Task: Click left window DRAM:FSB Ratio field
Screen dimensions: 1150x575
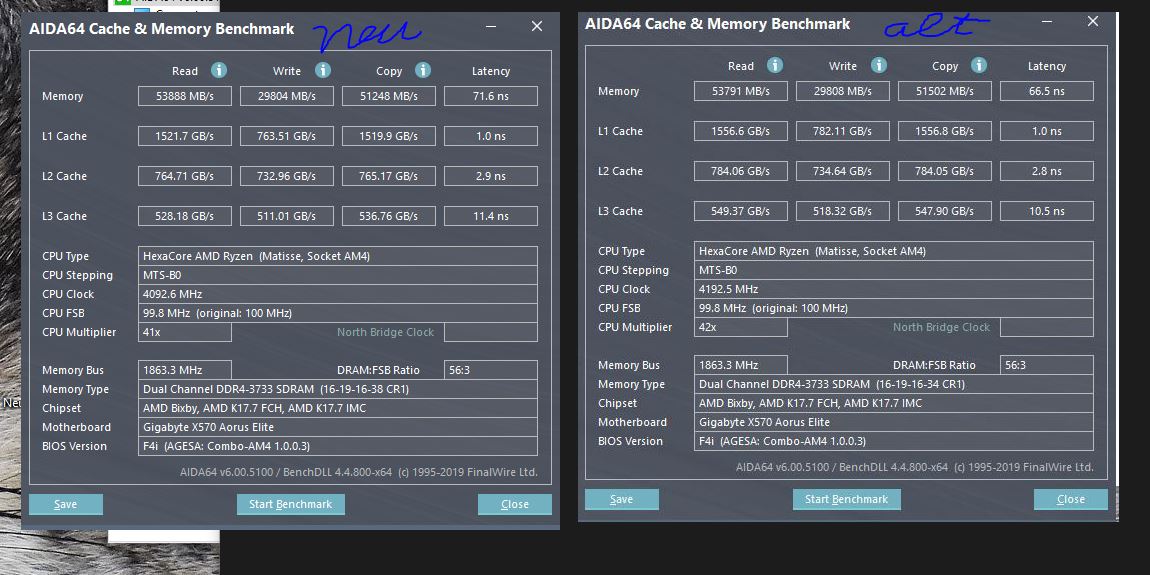Action: pos(491,370)
